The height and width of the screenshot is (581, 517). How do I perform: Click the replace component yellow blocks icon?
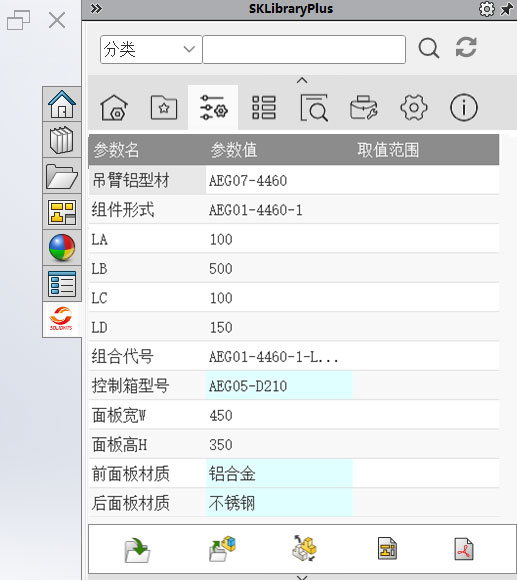304,548
